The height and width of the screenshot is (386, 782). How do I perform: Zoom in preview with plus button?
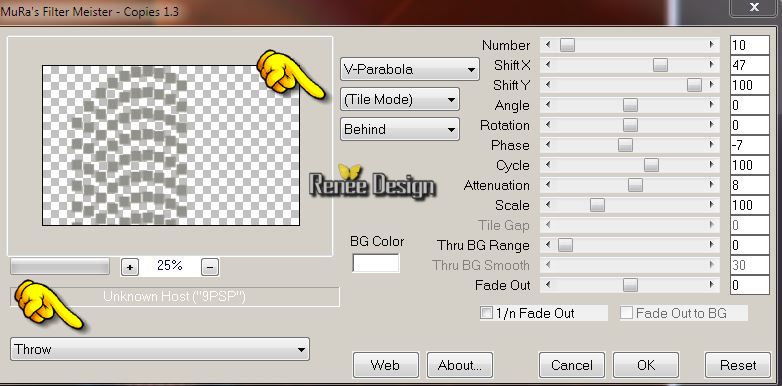[x=130, y=267]
